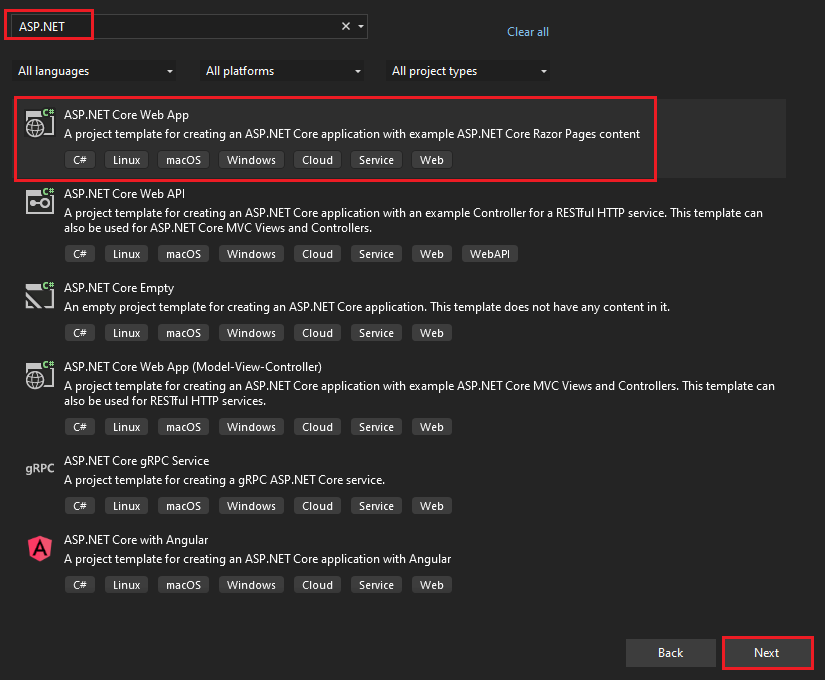
Task: Click the Clear all link
Action: click(529, 32)
